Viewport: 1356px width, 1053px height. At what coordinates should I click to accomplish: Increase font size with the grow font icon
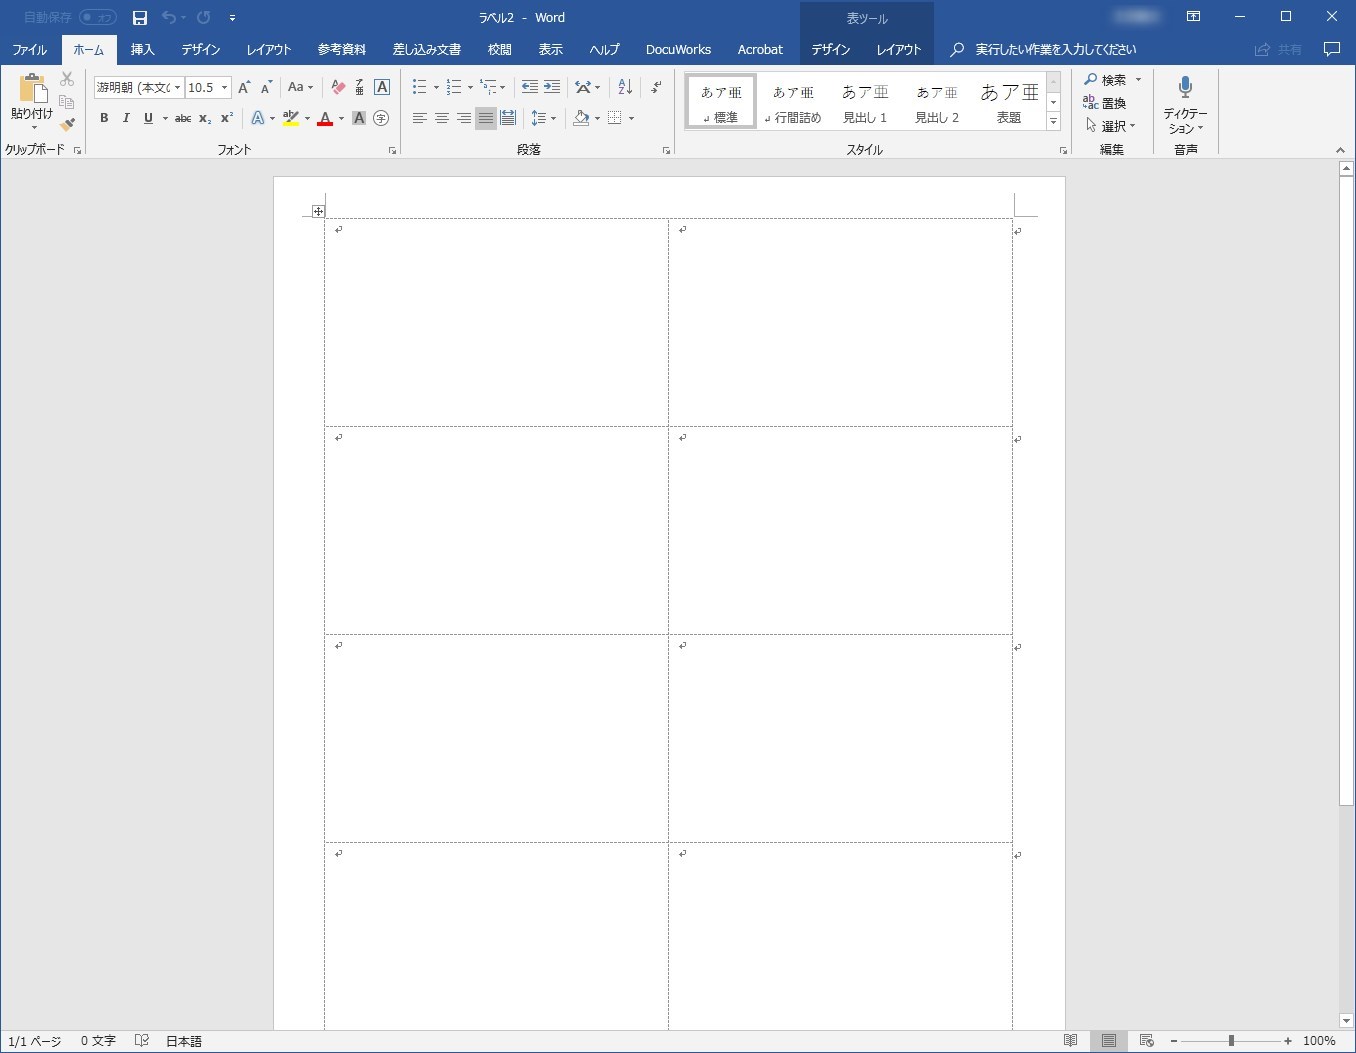244,88
